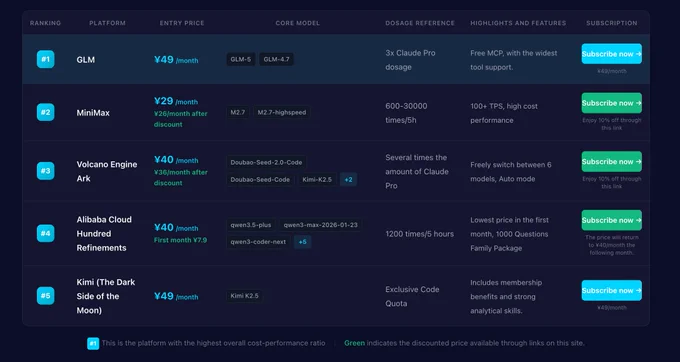
Task: Click the Exclusive Code Quota text
Action: point(412,296)
